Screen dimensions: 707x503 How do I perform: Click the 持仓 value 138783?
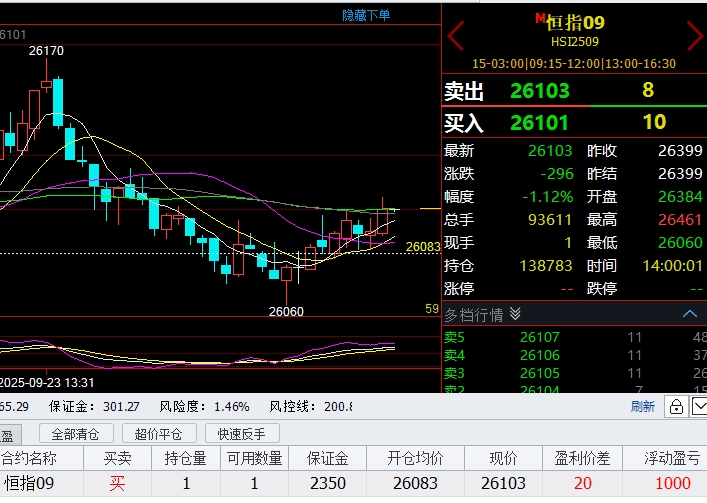tap(546, 265)
